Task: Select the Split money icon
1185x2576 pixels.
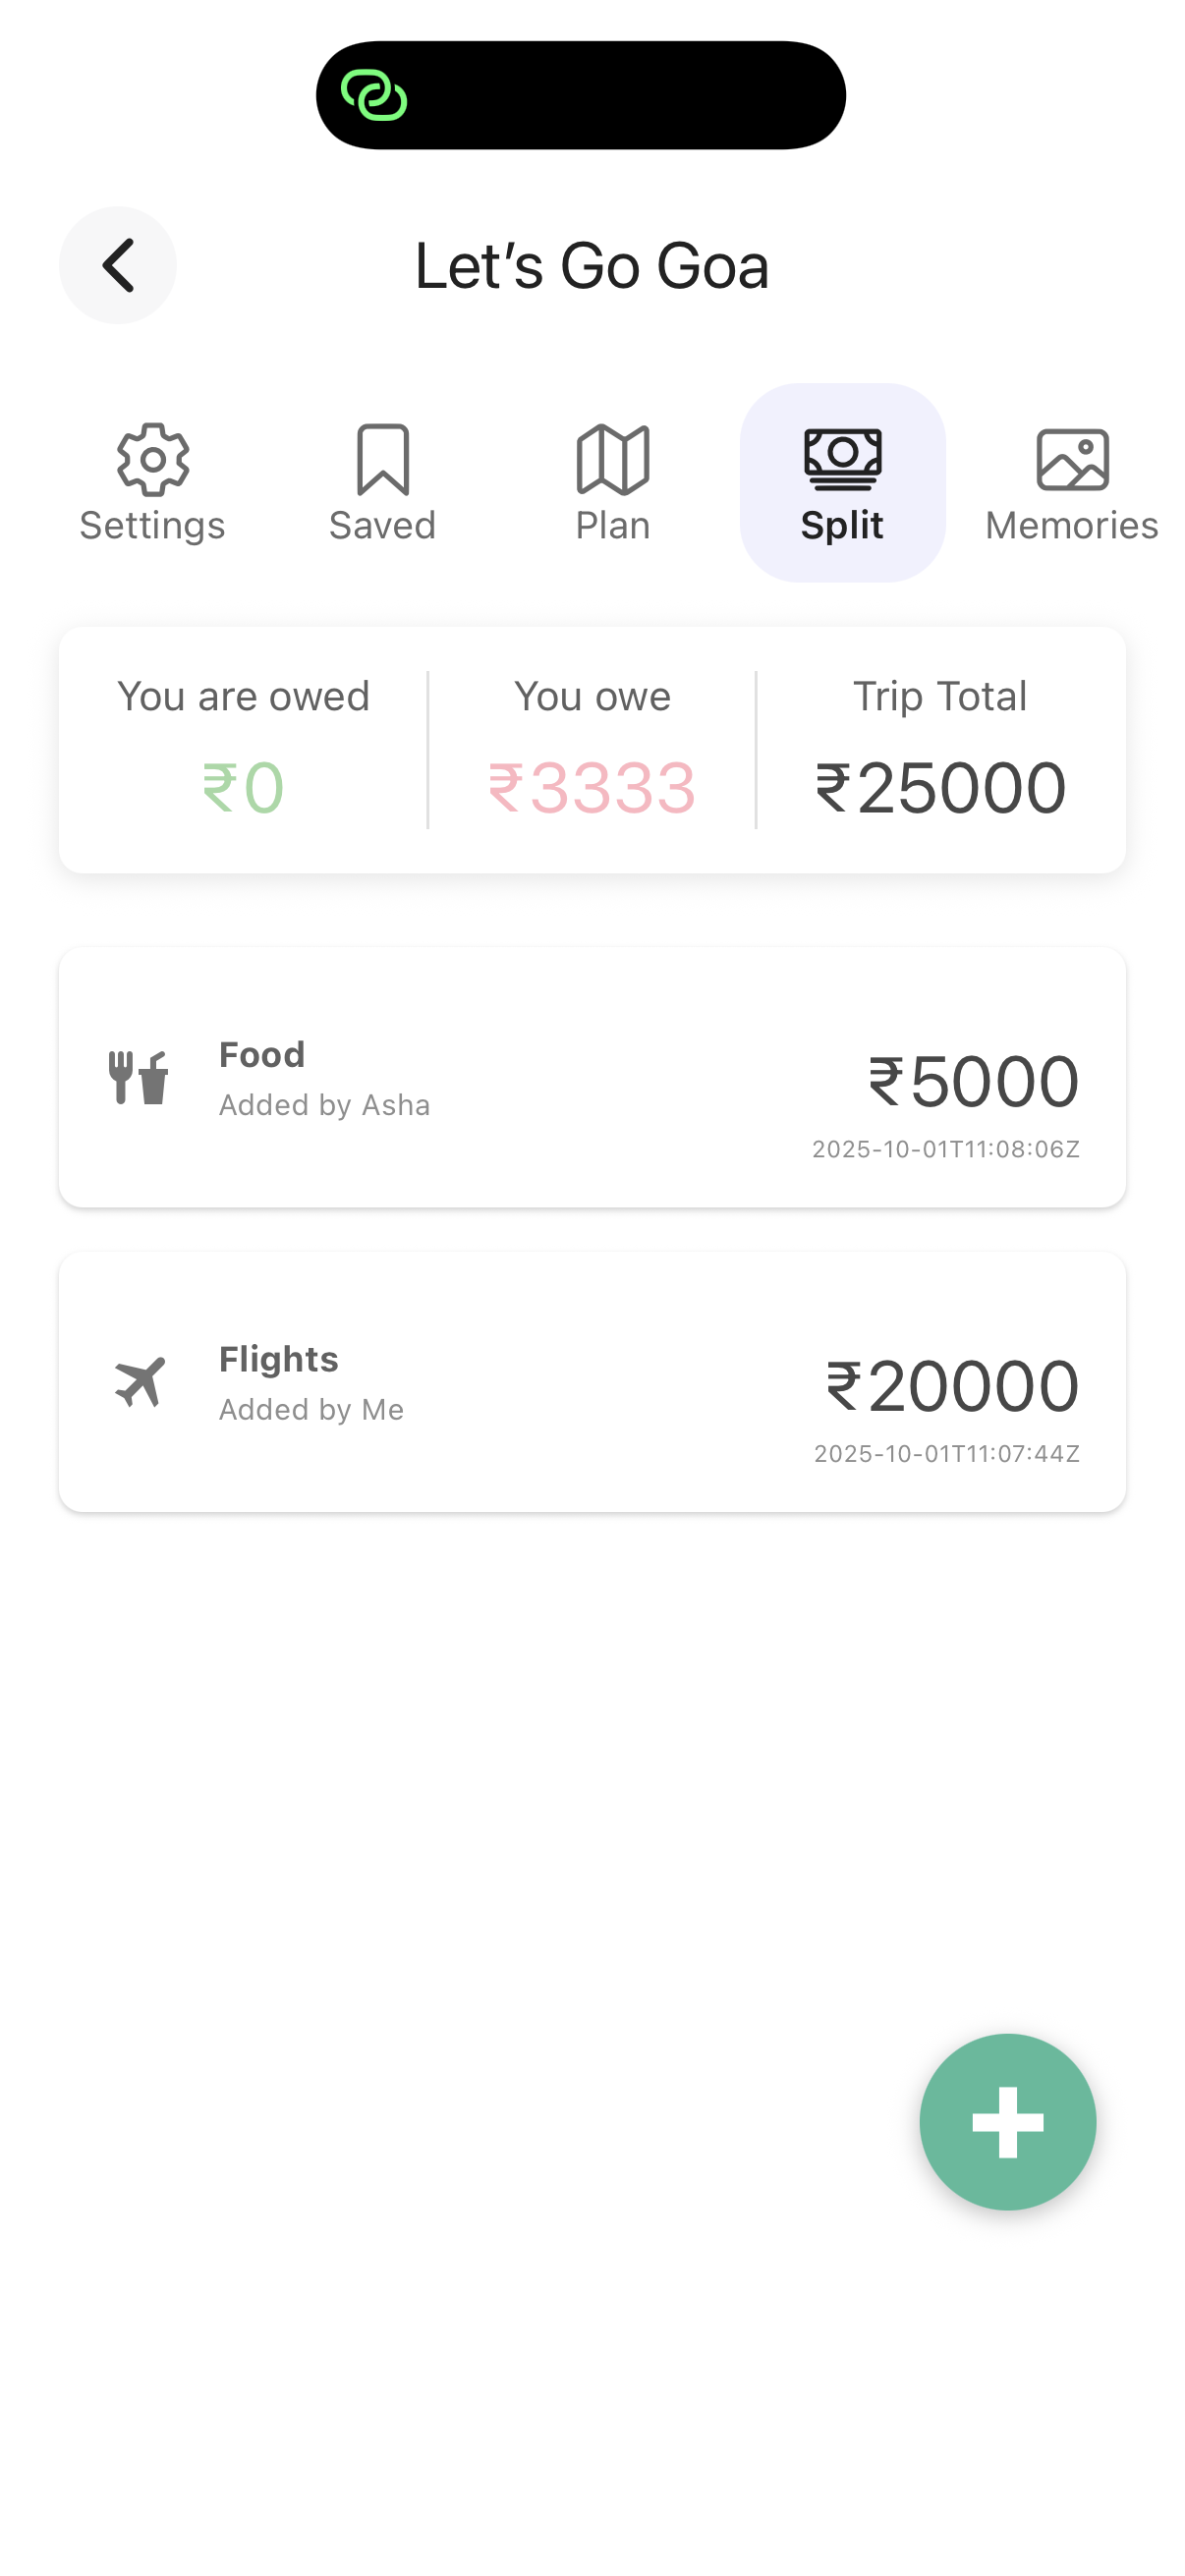Action: pos(843,459)
